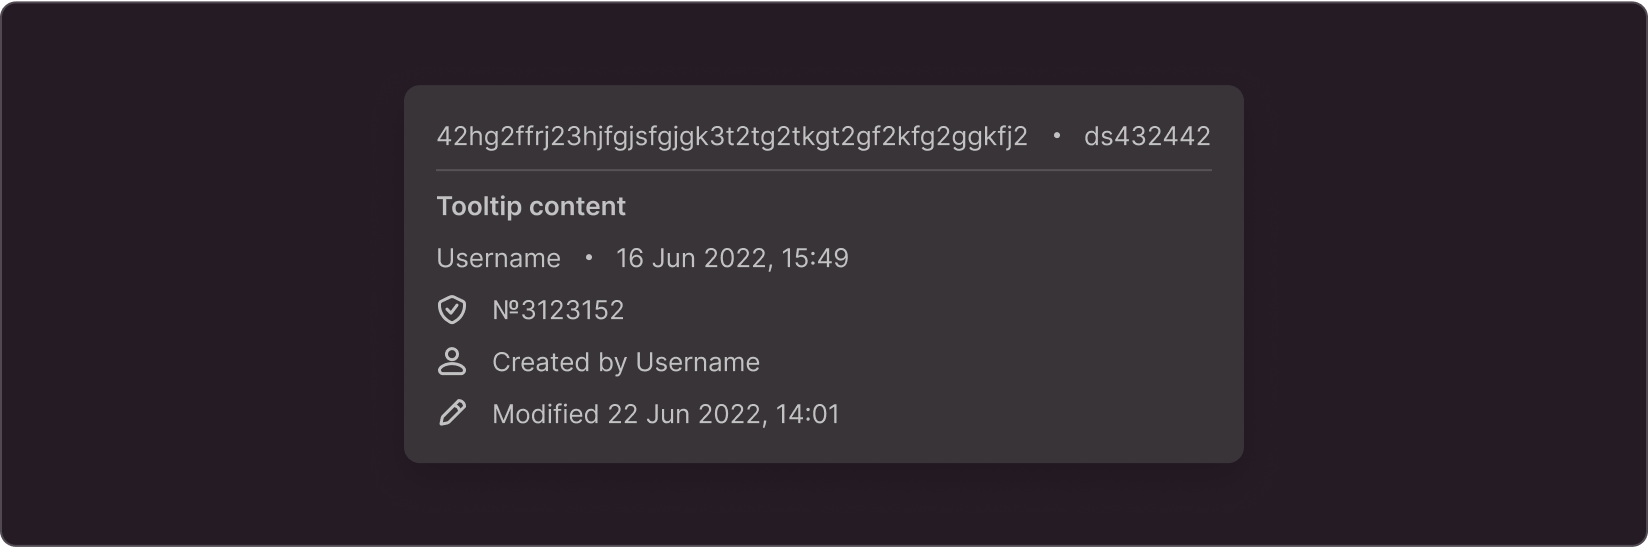Screen dimensions: 1648x547
Task: Click the person icon beside Created by
Action: coord(452,362)
